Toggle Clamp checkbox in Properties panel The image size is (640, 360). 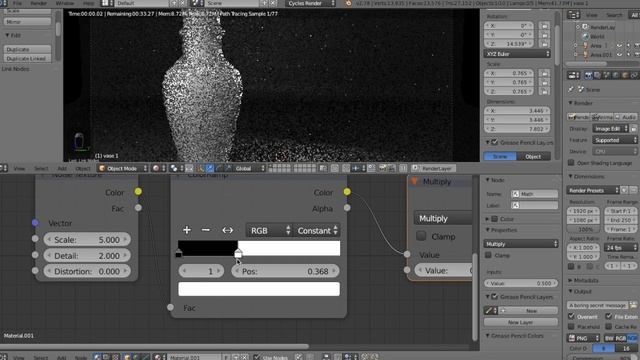(488, 255)
